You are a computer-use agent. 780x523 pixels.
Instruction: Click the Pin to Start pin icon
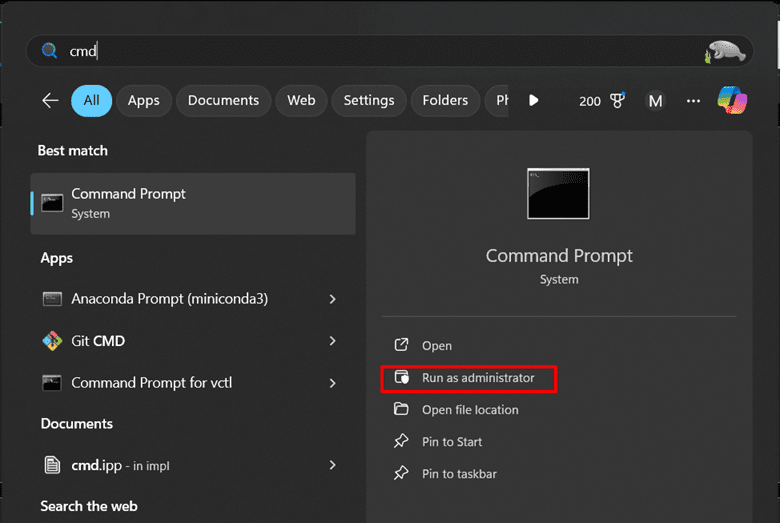(401, 441)
